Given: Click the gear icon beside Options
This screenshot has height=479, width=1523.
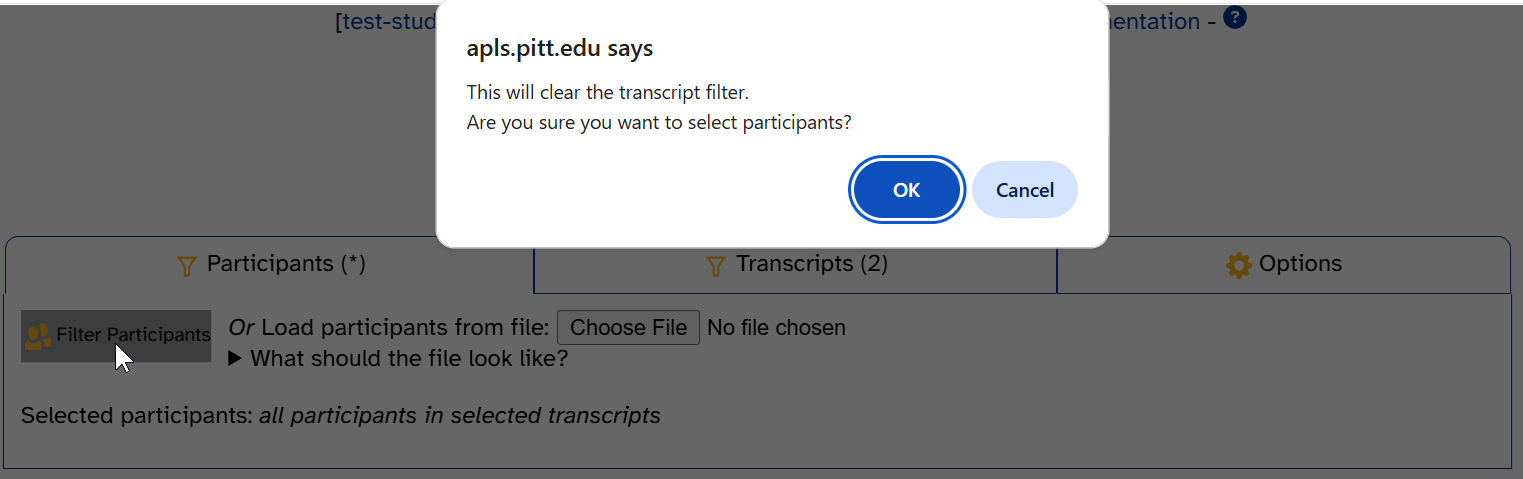Looking at the screenshot, I should pyautogui.click(x=1238, y=265).
